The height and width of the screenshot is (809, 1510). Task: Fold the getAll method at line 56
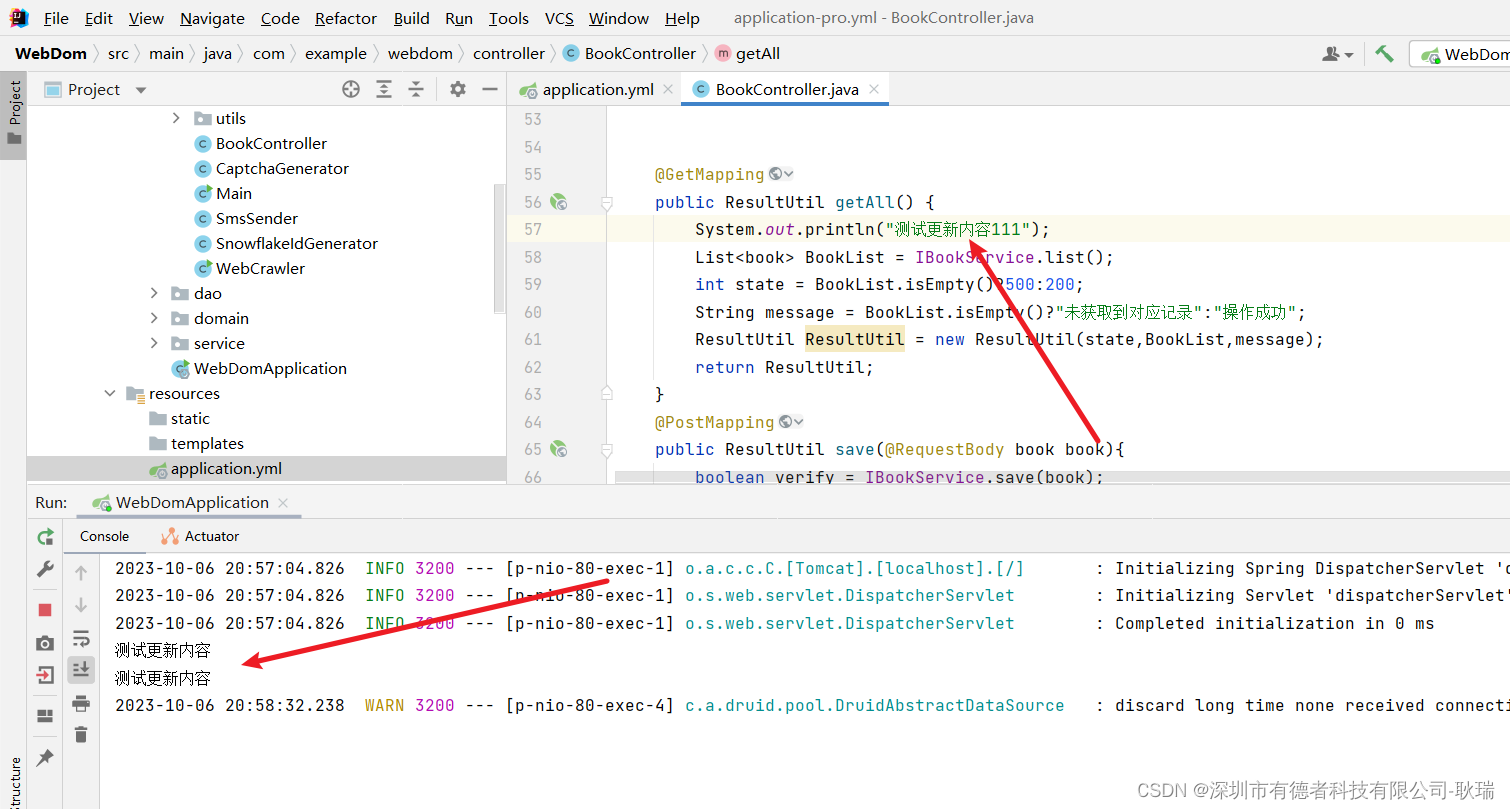[606, 202]
